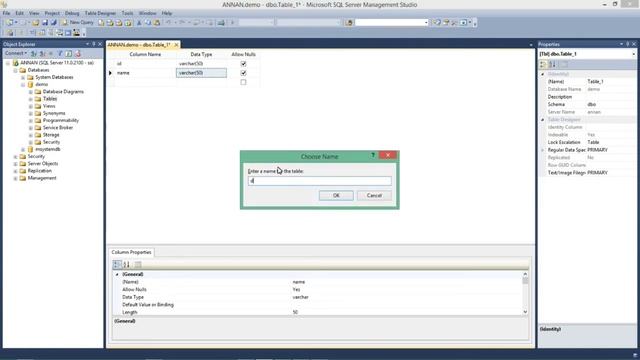Screen dimensions: 640x360
Task: Click the Open File folder icon in toolbar
Action: coord(36,22)
